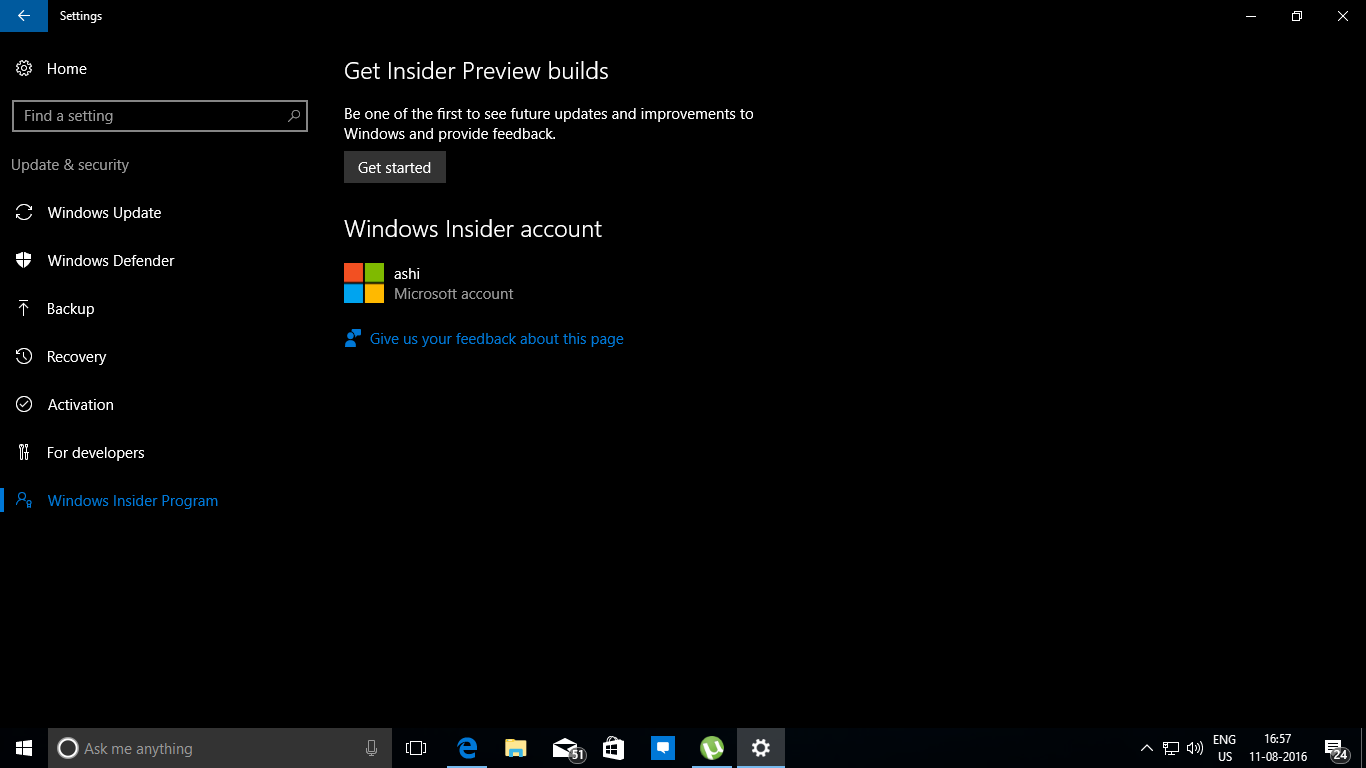Click the Recovery history icon
The width and height of the screenshot is (1366, 768).
coord(24,357)
